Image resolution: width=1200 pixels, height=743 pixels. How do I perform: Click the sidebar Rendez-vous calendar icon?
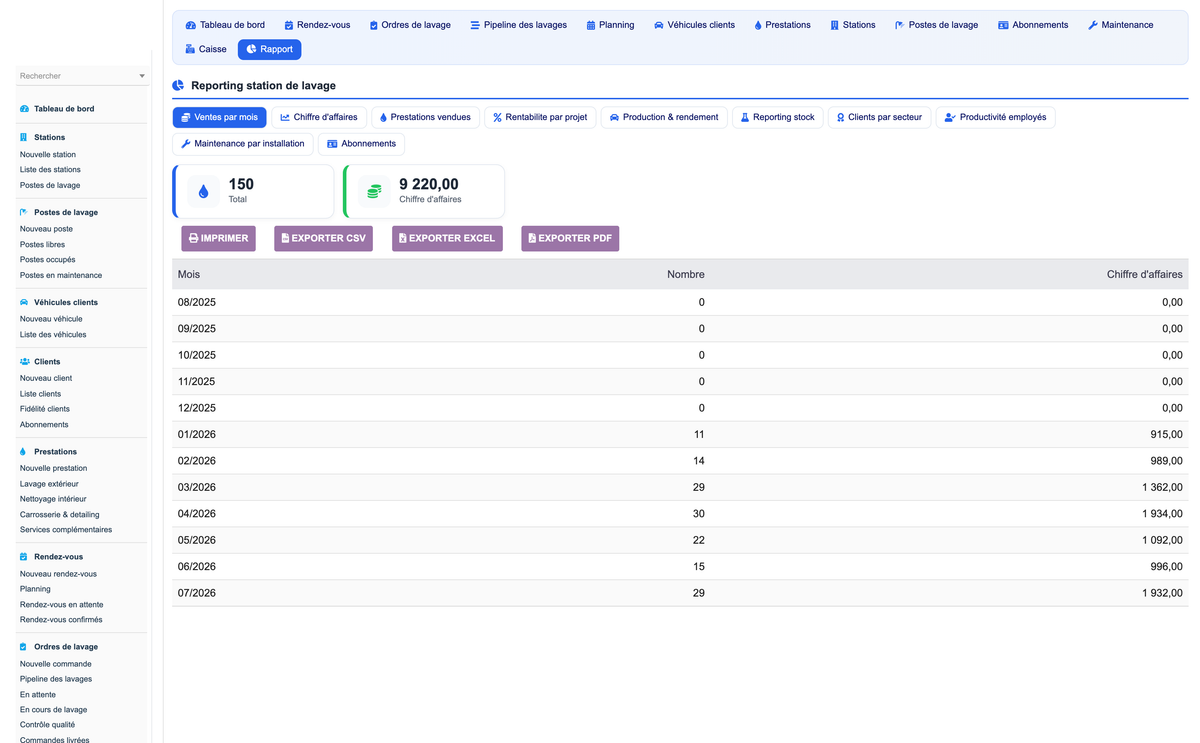[24, 556]
